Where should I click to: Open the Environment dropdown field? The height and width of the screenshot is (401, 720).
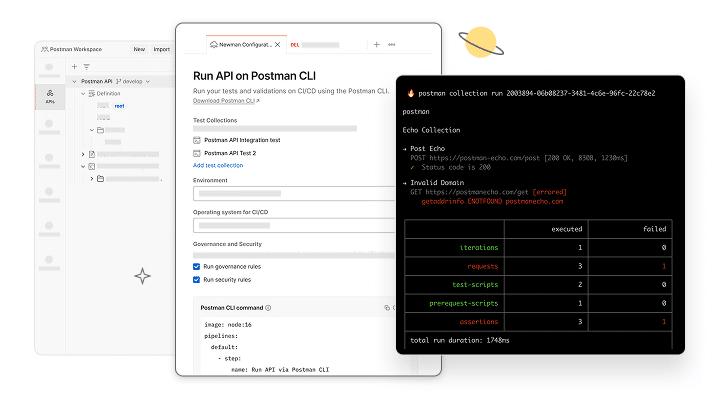point(294,193)
